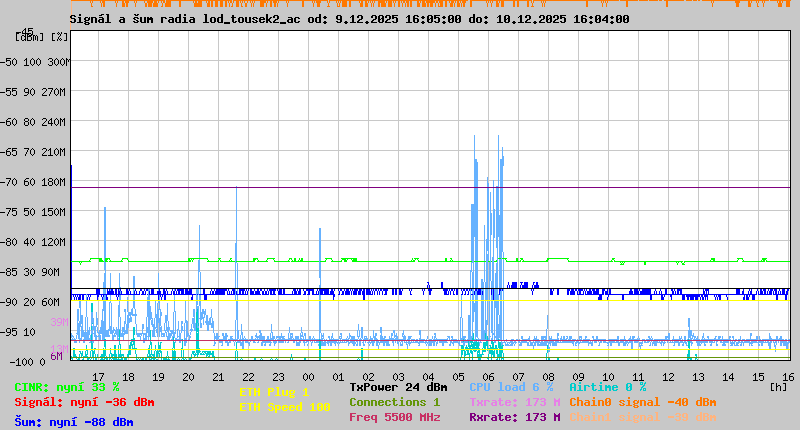Click the Connections 1 legend entry
Viewport: 800px width, 430px height.
point(394,402)
